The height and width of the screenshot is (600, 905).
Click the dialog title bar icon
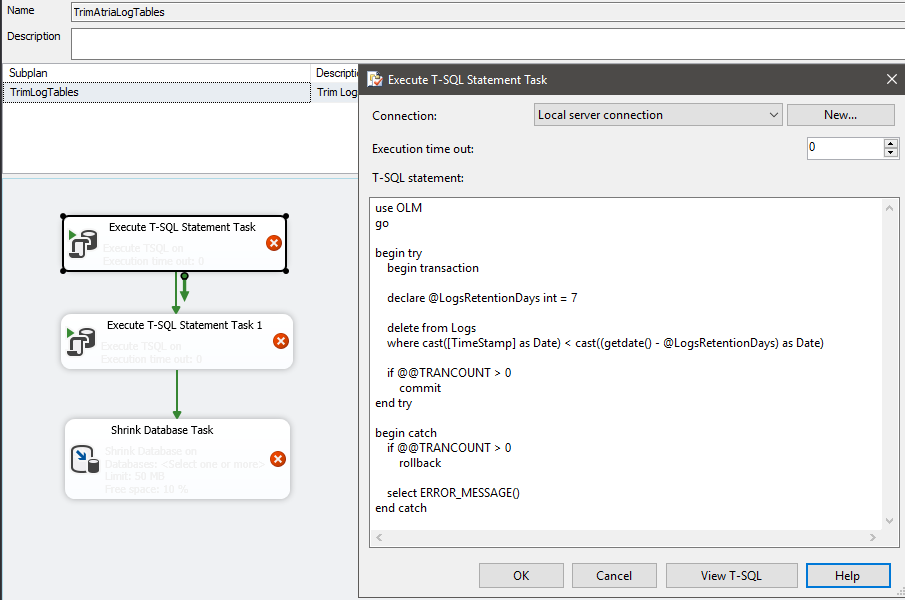[x=375, y=80]
